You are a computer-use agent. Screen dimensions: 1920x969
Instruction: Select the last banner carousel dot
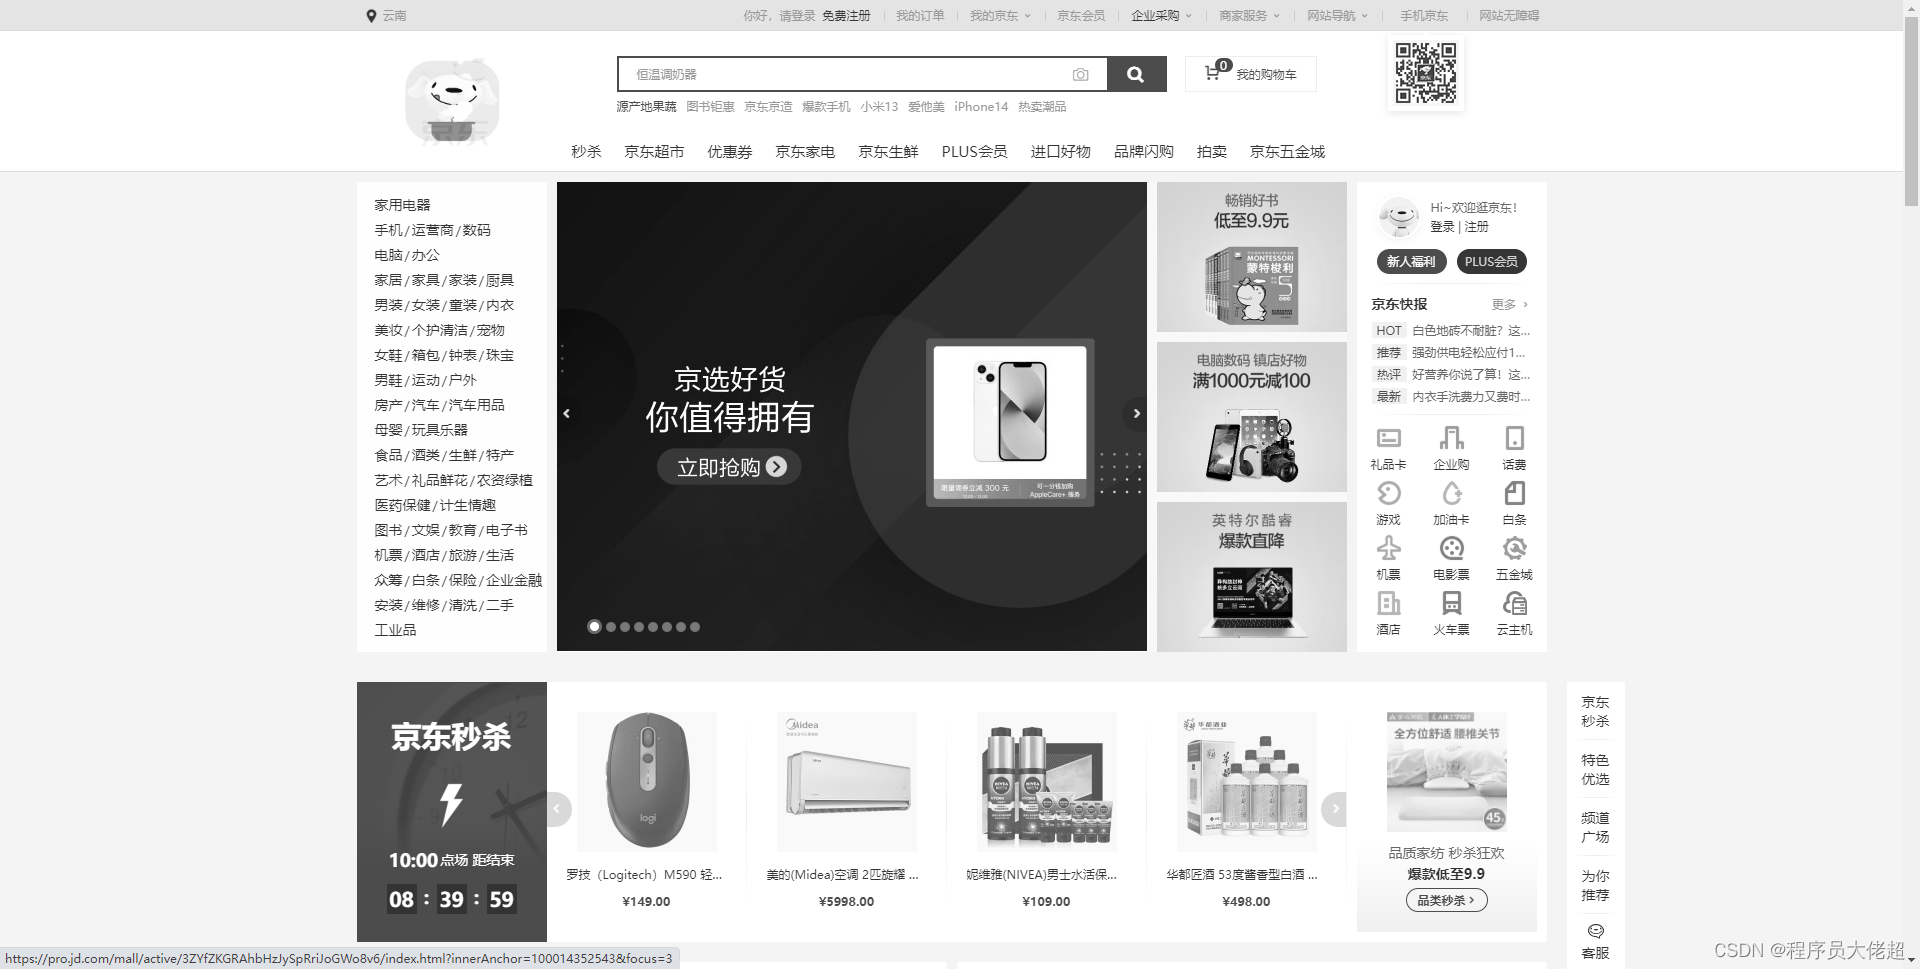coord(695,627)
